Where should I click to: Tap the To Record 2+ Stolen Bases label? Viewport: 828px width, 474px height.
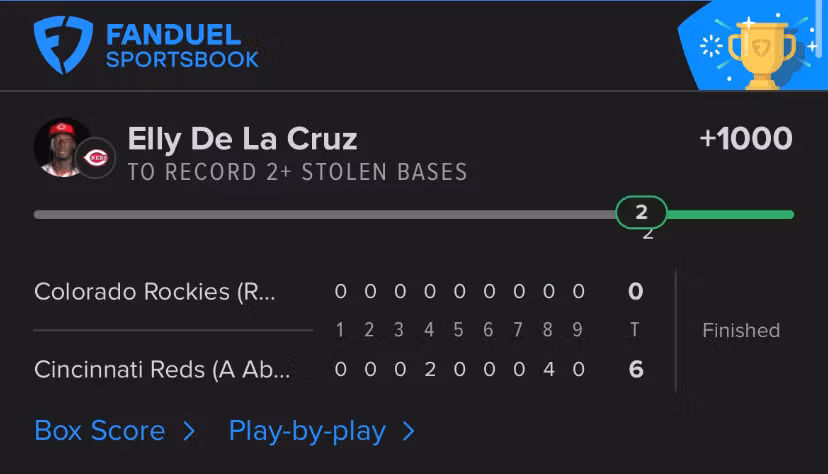pyautogui.click(x=297, y=172)
